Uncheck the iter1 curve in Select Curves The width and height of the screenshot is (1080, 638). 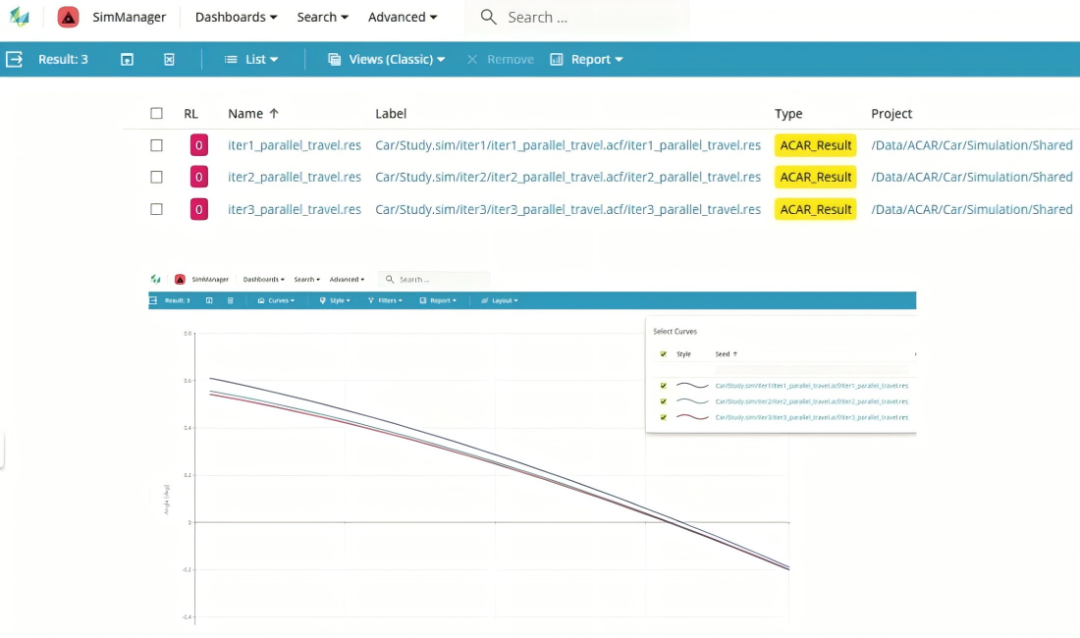[663, 386]
